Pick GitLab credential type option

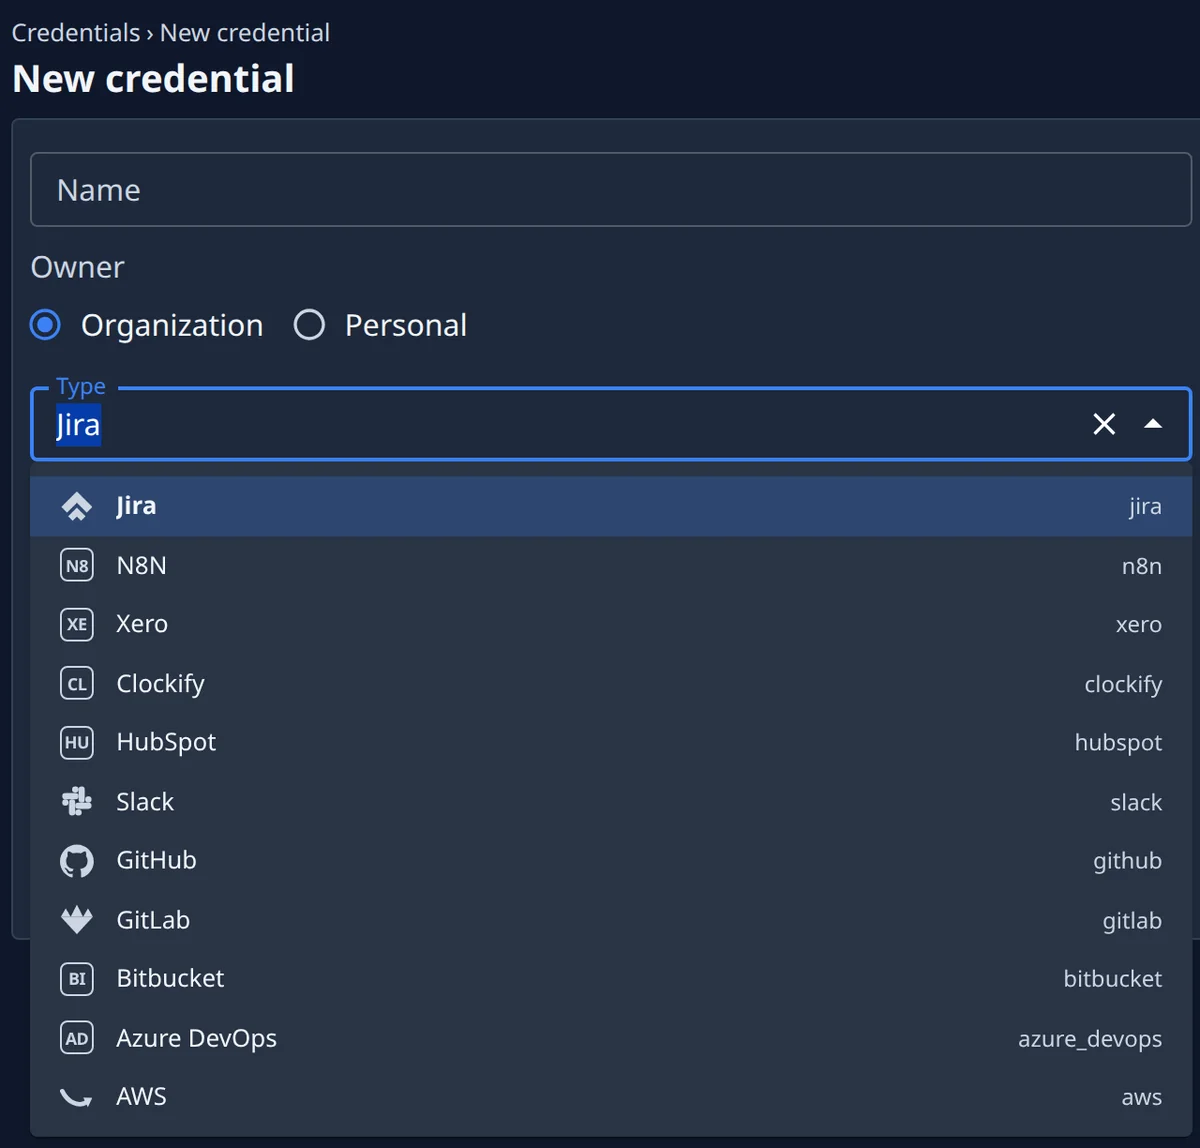click(x=611, y=920)
